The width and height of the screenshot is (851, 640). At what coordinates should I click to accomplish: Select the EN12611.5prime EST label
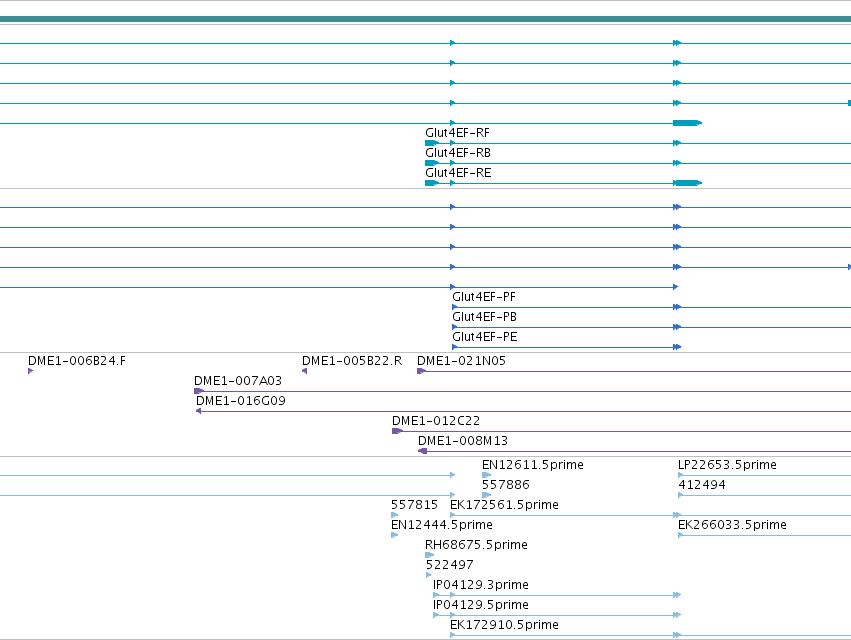pos(532,465)
